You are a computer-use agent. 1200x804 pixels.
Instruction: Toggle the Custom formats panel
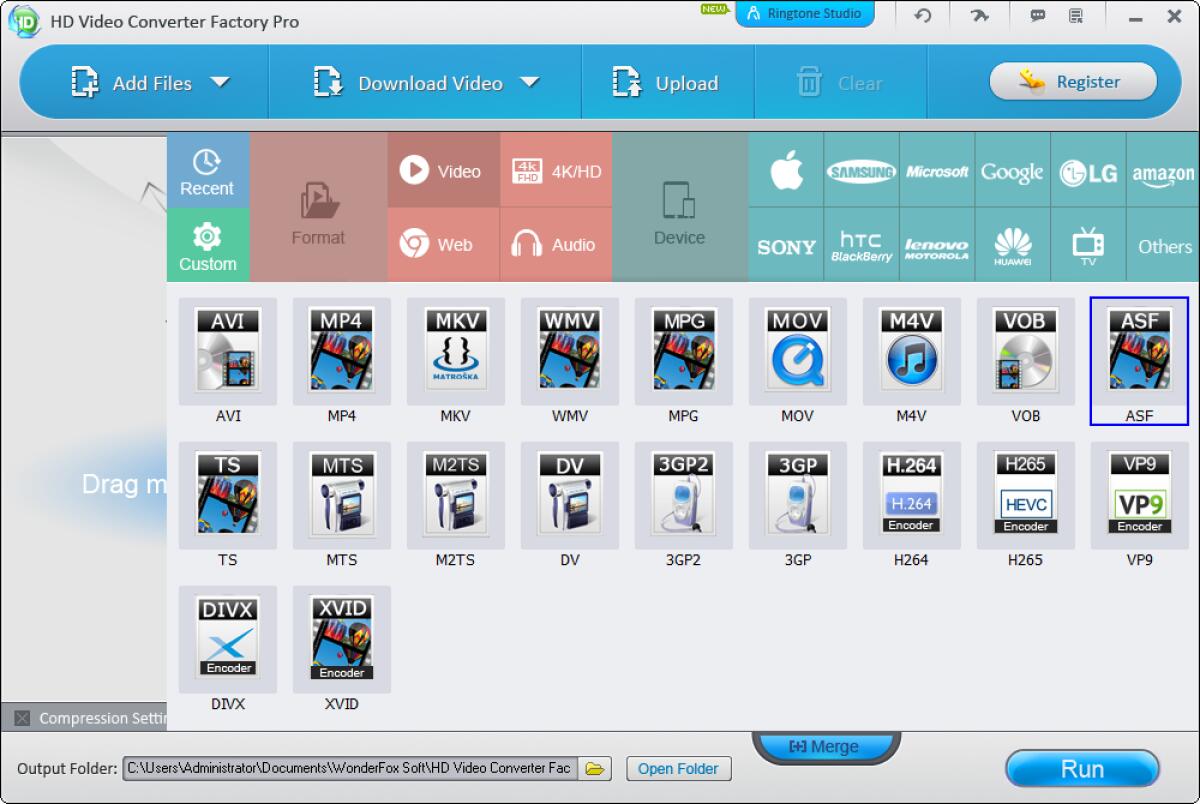[x=207, y=244]
